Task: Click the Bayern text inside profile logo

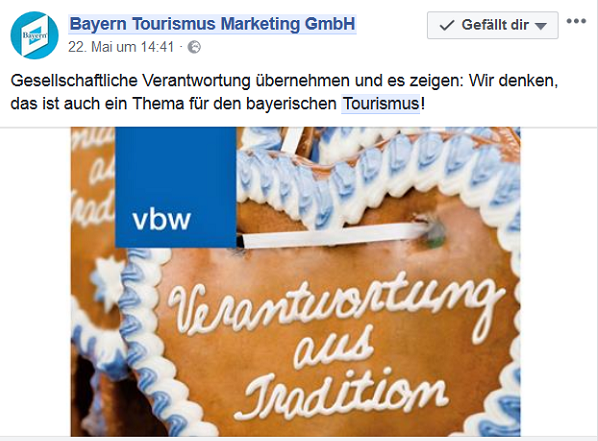Action: click(35, 35)
